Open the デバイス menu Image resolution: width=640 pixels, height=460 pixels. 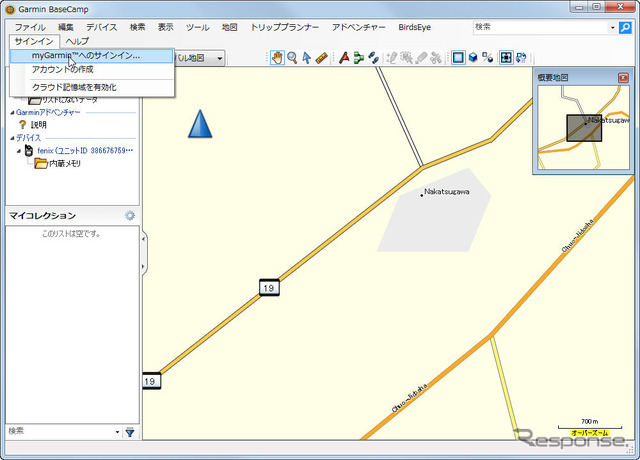[102, 27]
